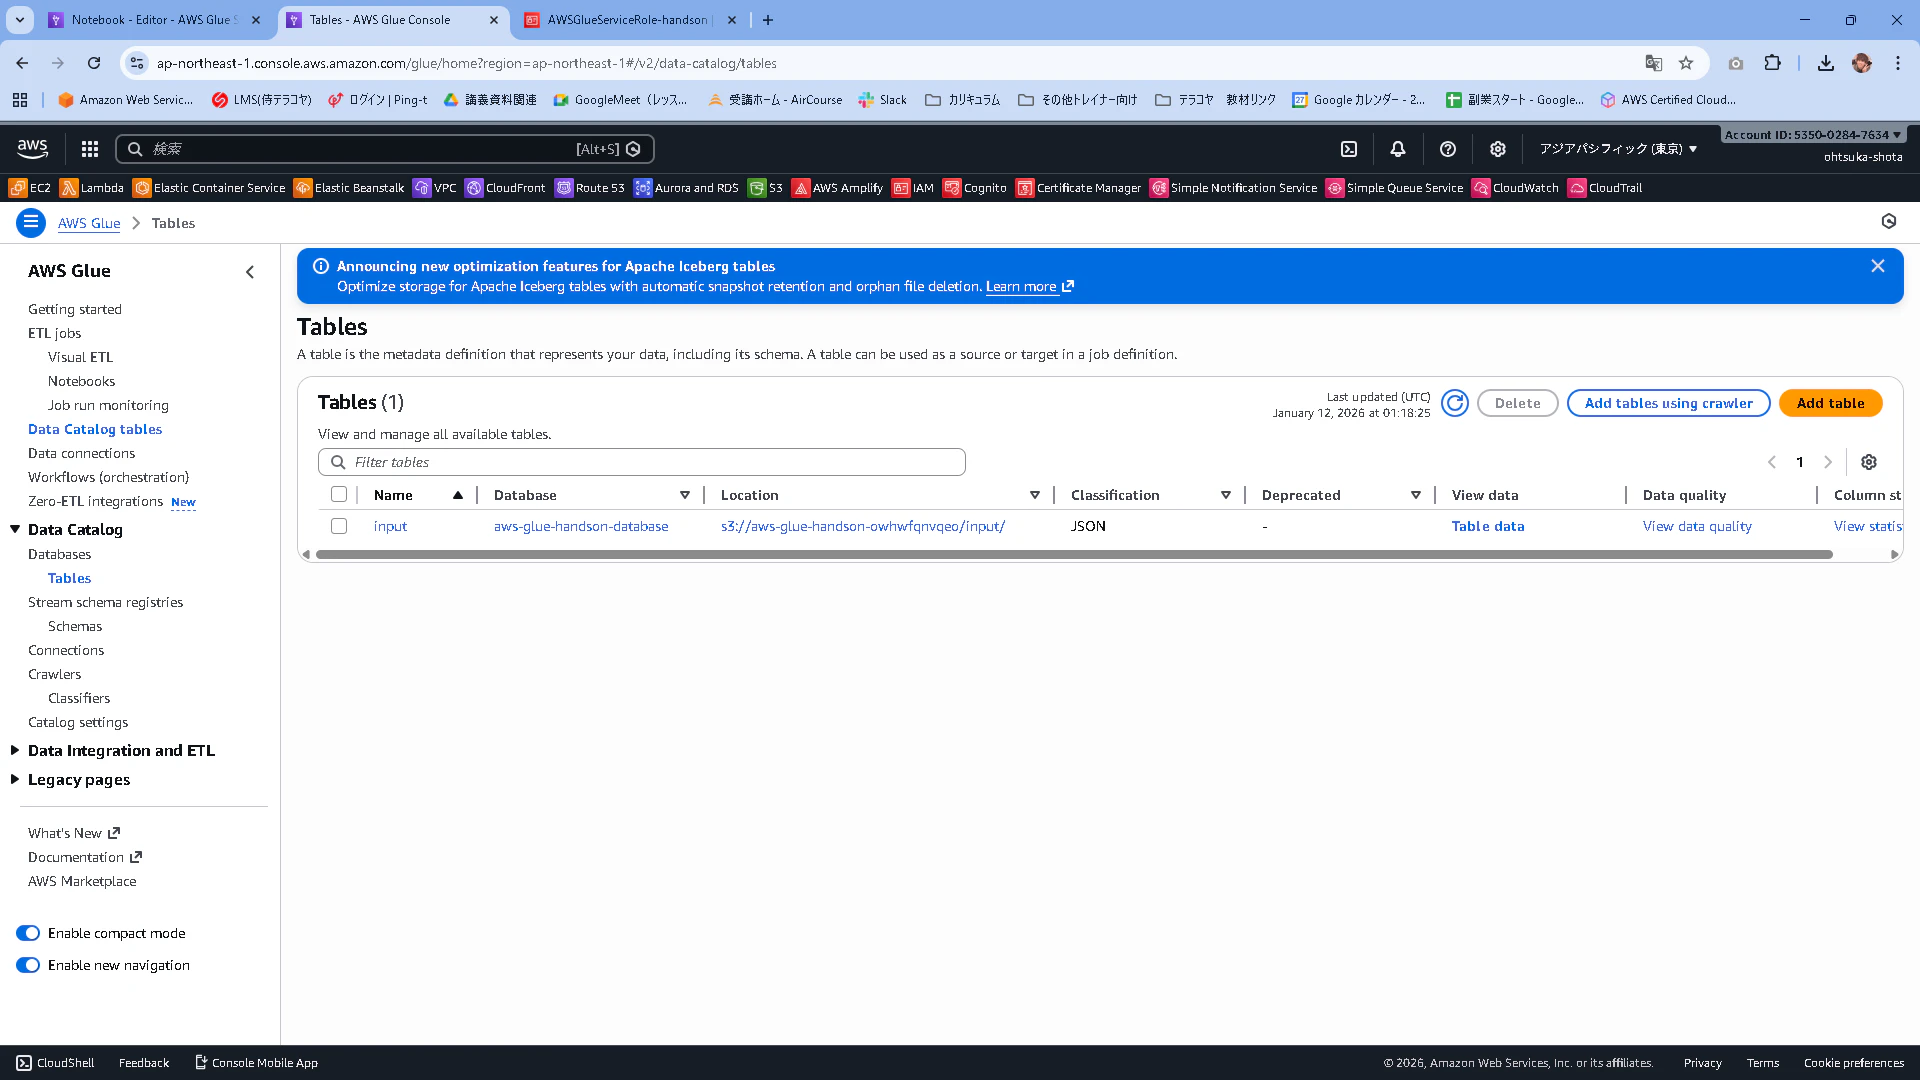Toggle Enable new navigation switch
Image resolution: width=1920 pixels, height=1080 pixels.
28,965
